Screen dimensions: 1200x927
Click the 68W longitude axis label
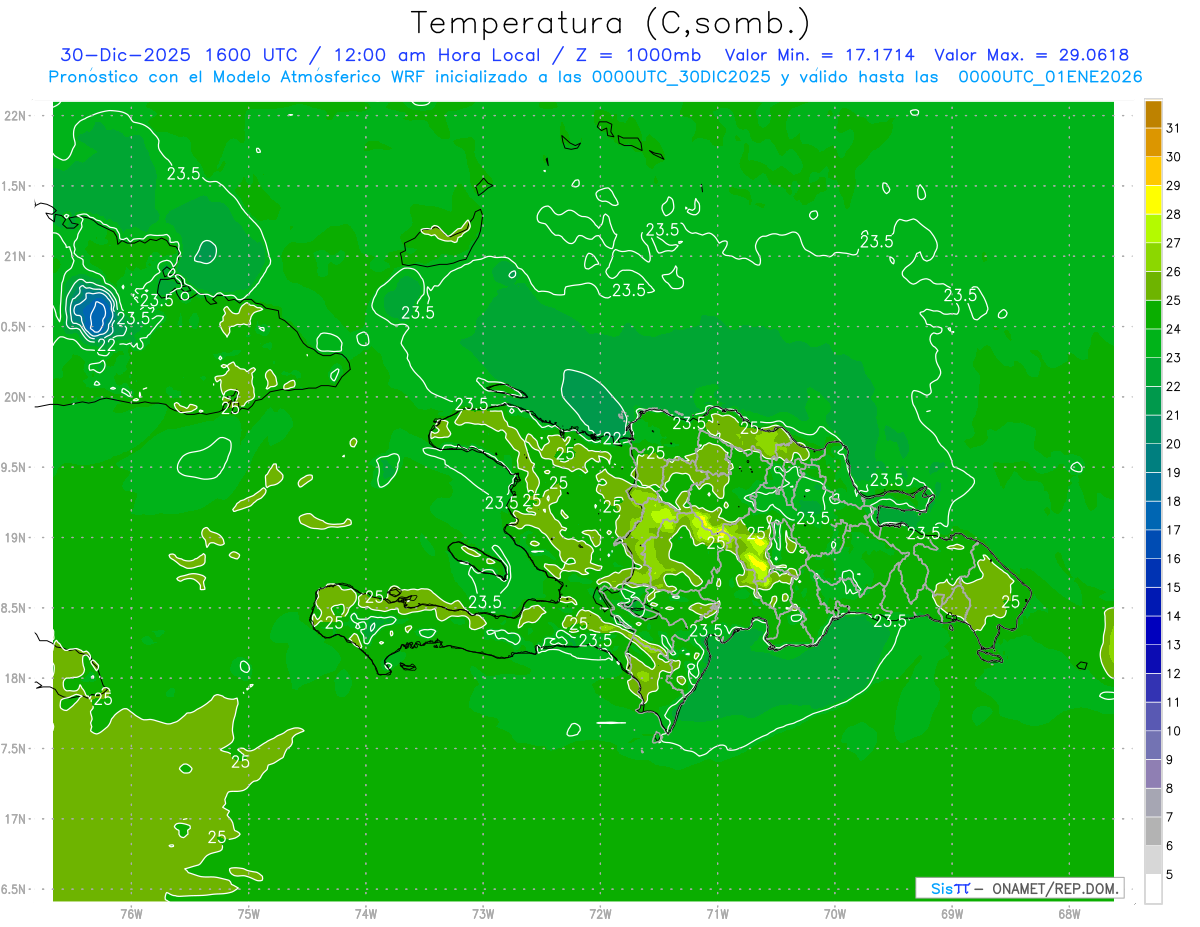point(1069,913)
